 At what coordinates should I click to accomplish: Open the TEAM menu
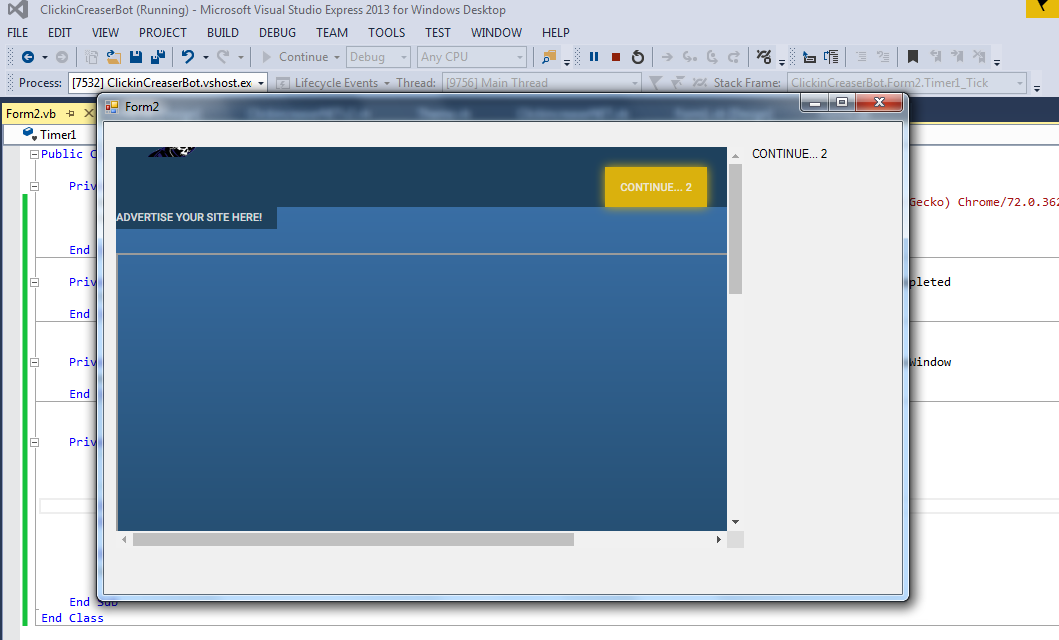click(332, 32)
